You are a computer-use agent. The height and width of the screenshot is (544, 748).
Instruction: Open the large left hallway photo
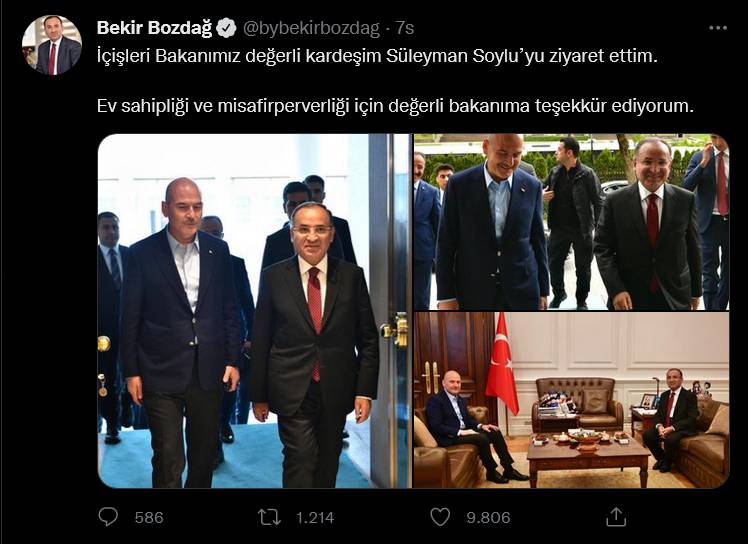click(x=254, y=311)
